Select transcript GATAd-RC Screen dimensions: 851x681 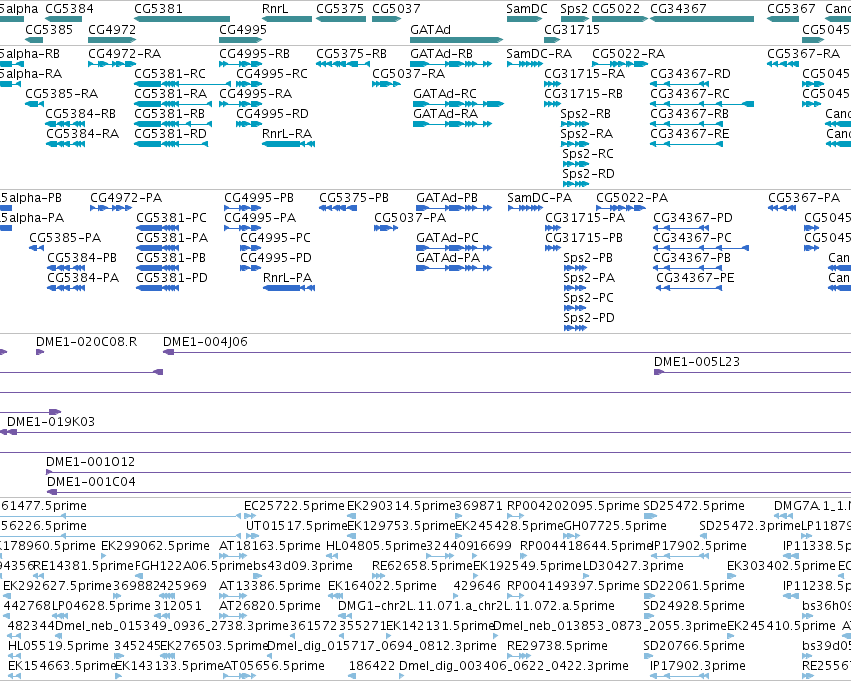[x=445, y=94]
